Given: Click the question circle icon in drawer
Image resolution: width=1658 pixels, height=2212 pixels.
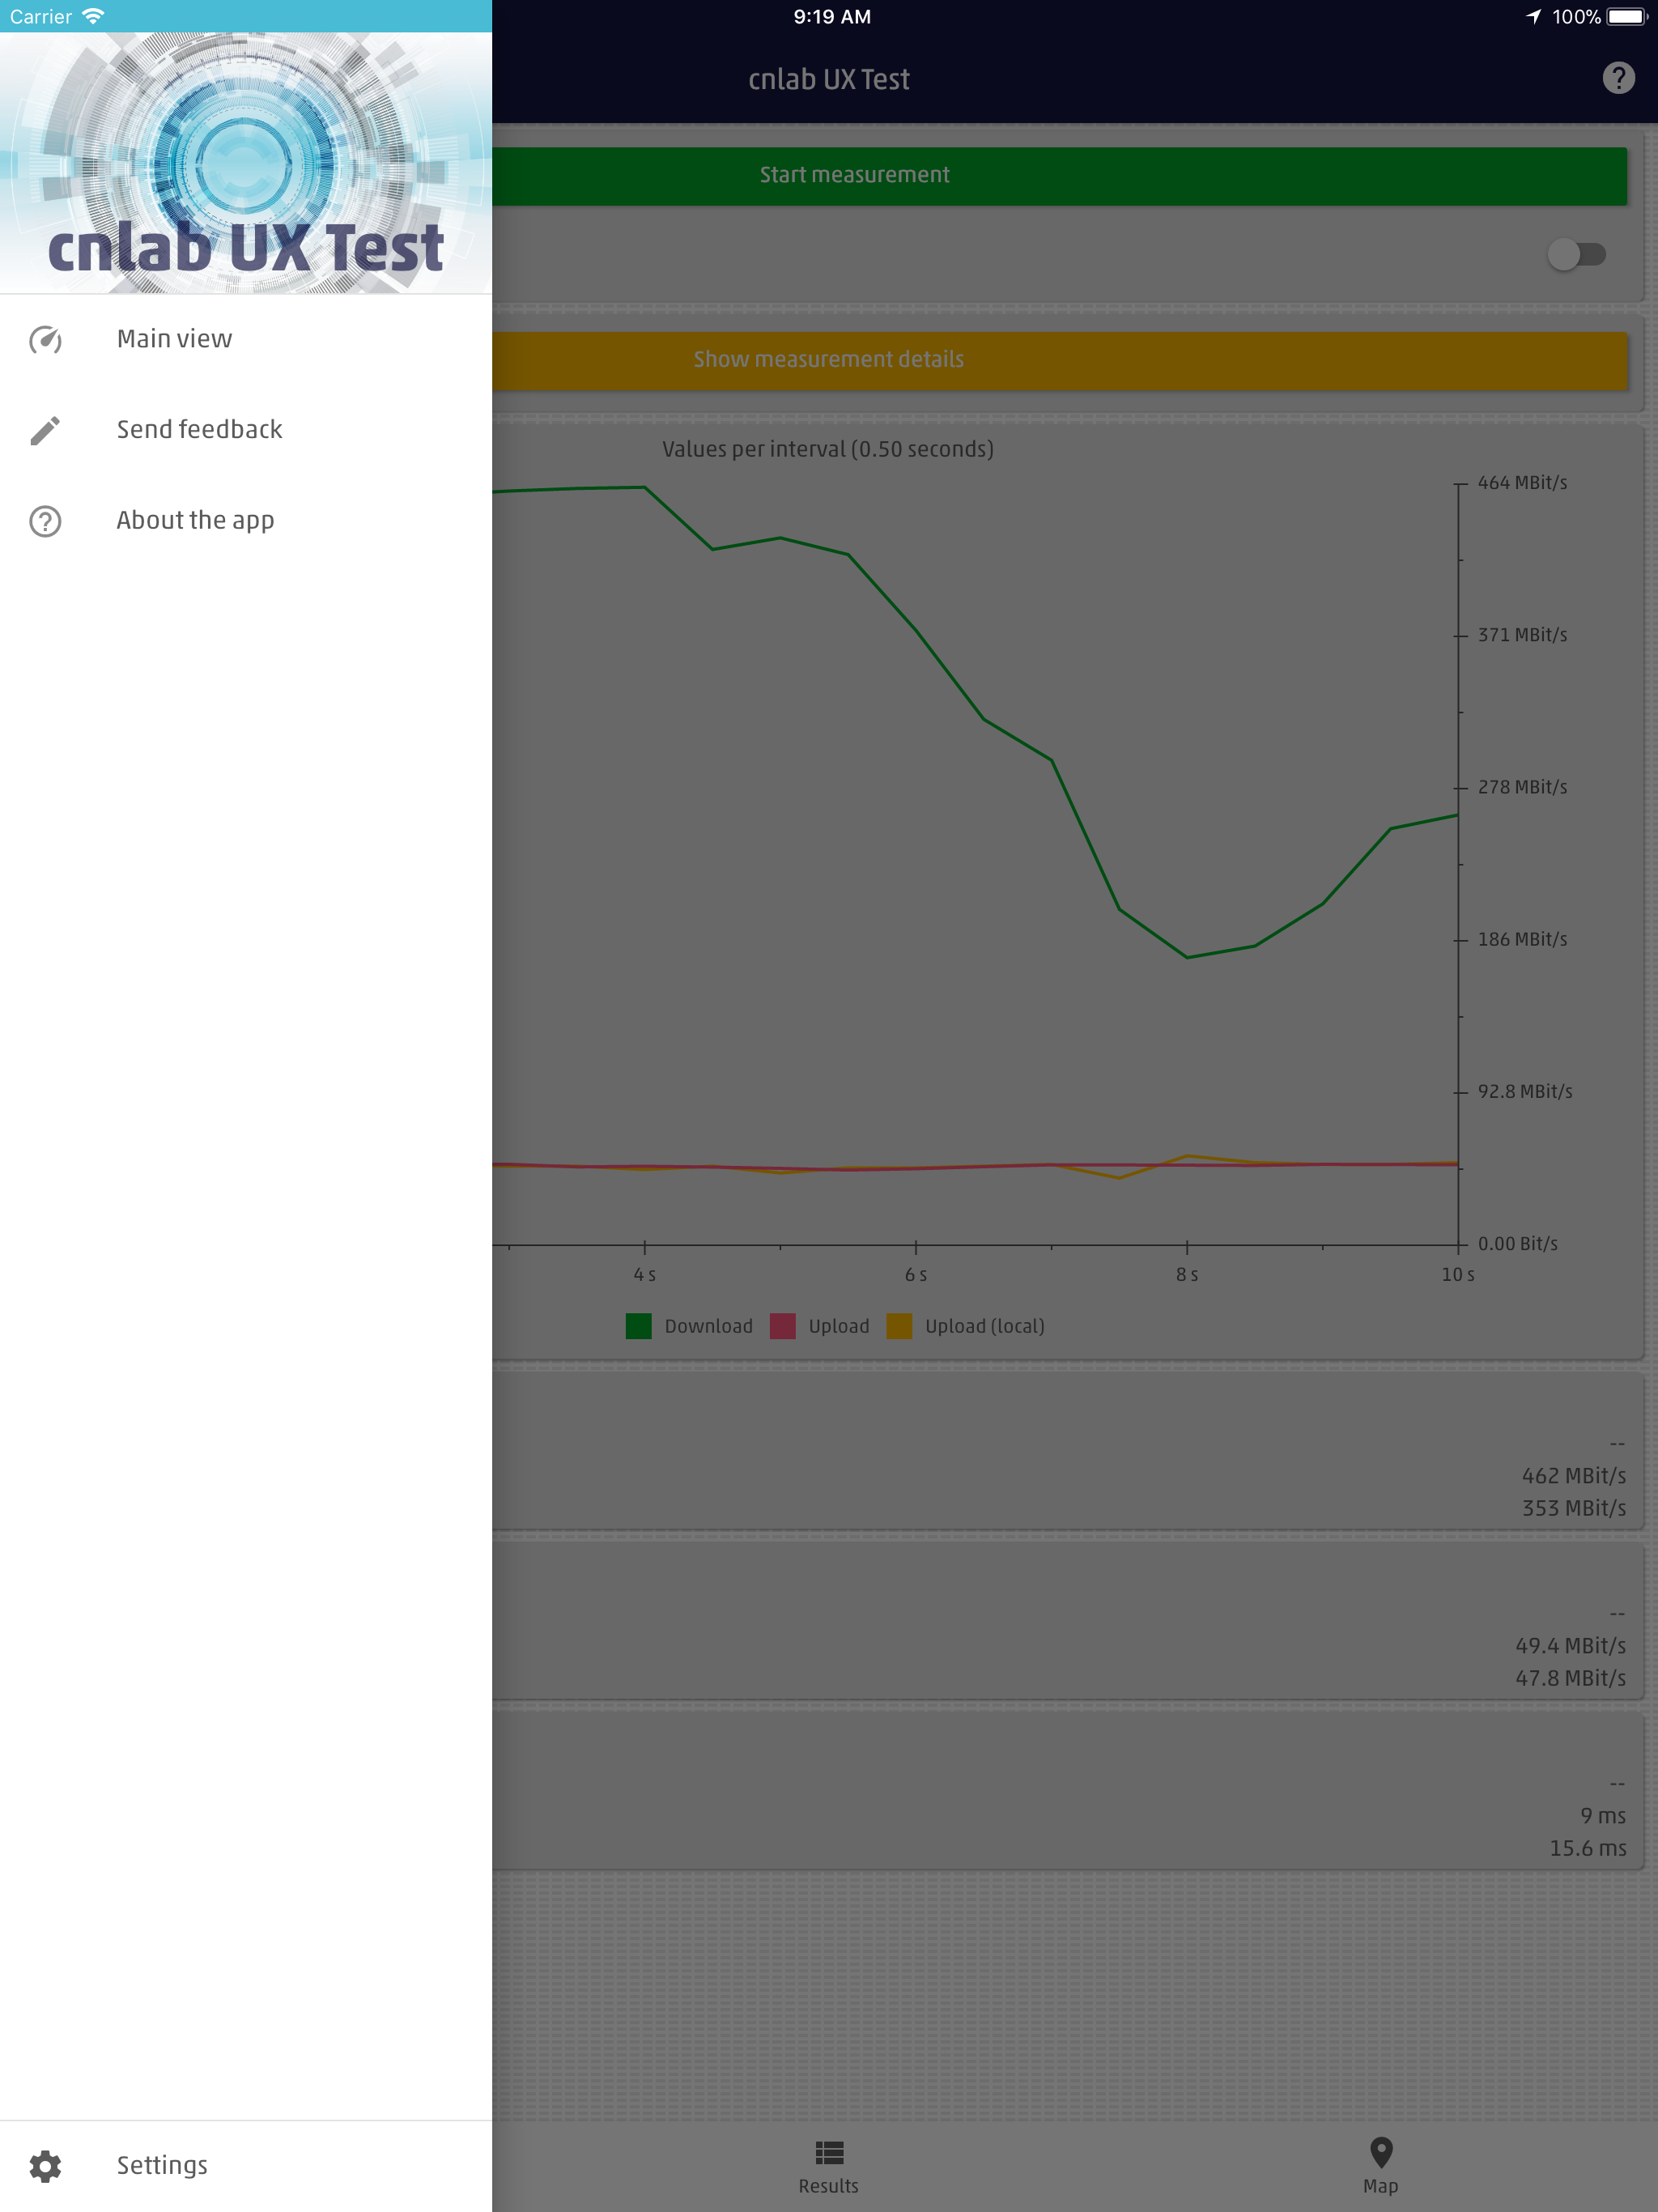Looking at the screenshot, I should (45, 521).
